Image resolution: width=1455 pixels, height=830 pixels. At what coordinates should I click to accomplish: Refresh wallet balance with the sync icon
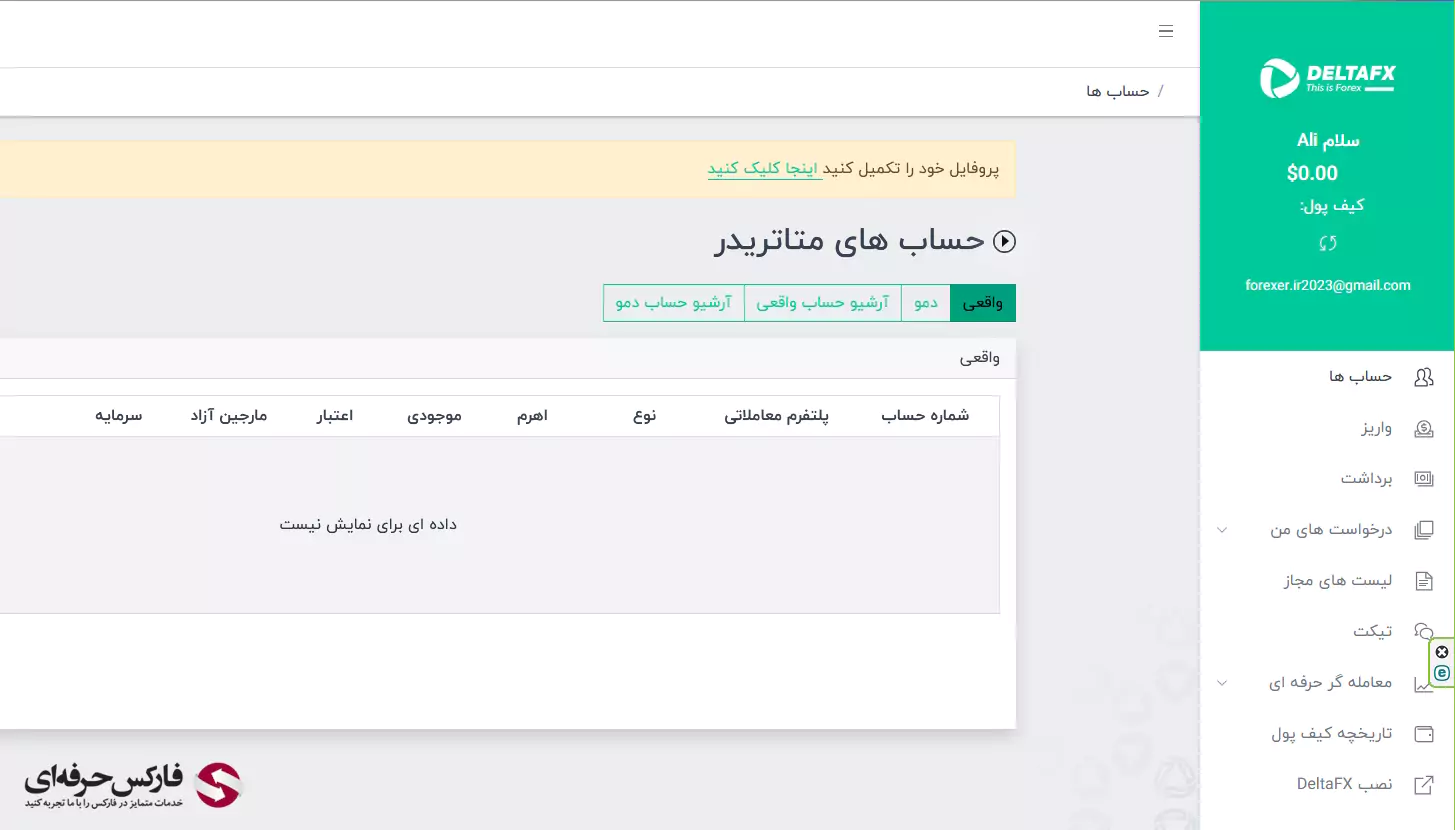tap(1327, 243)
